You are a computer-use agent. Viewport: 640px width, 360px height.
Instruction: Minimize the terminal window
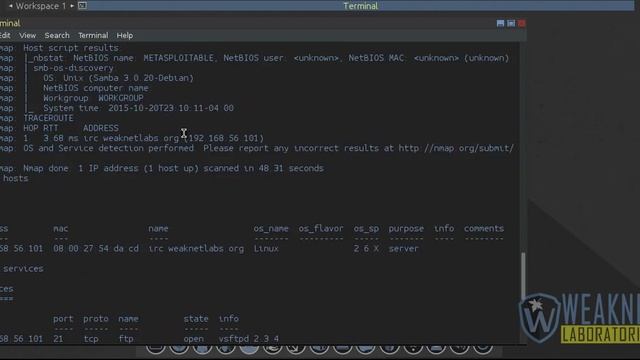click(x=500, y=23)
